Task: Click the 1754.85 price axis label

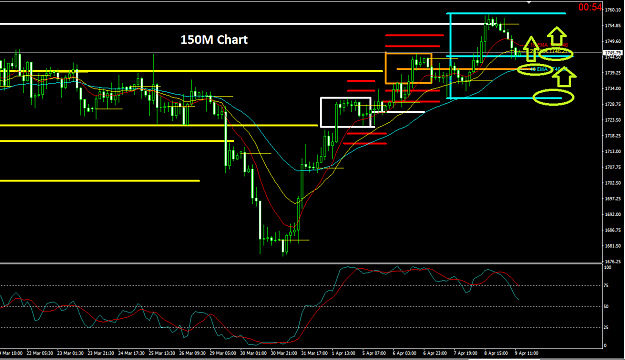Action: point(613,26)
